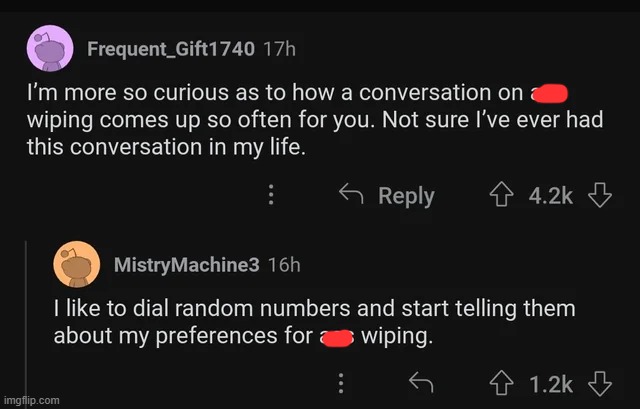
Task: Open MistryMachine3's orange avatar
Action: [x=77, y=265]
